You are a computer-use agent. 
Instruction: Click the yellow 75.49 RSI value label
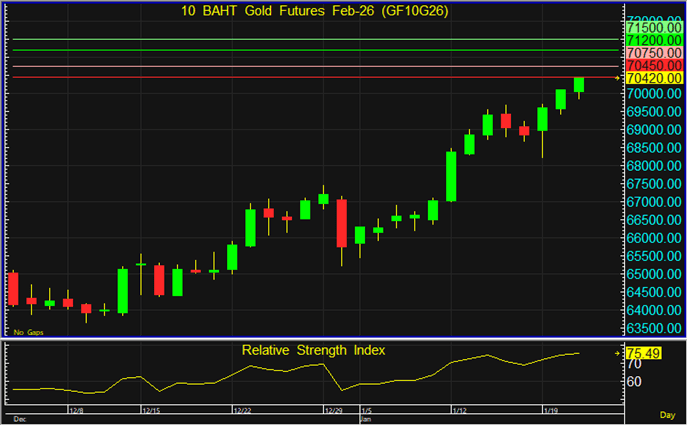pyautogui.click(x=645, y=353)
